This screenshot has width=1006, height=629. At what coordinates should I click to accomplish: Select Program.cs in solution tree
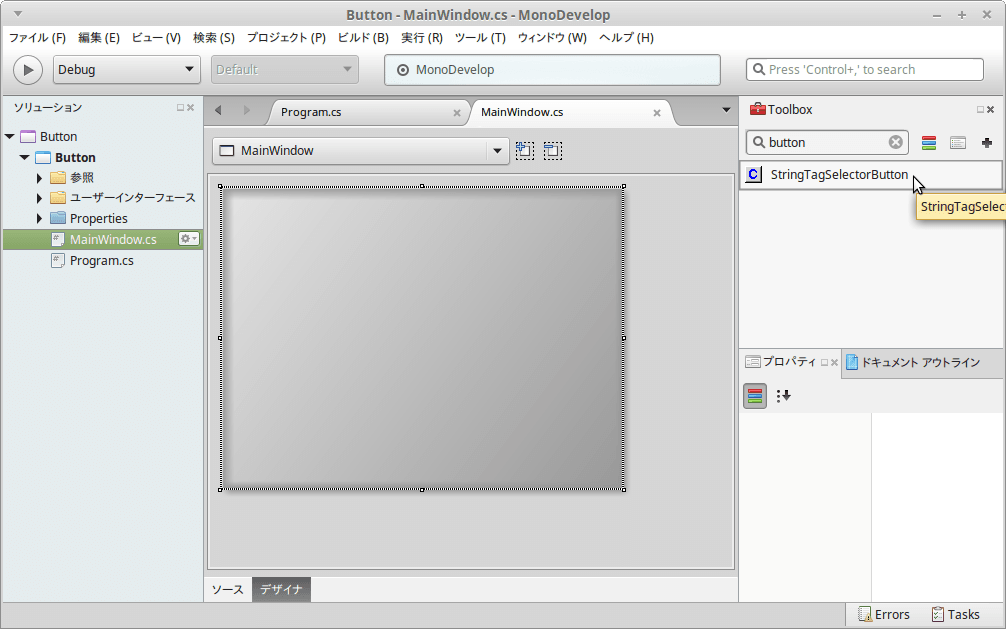pyautogui.click(x=101, y=261)
